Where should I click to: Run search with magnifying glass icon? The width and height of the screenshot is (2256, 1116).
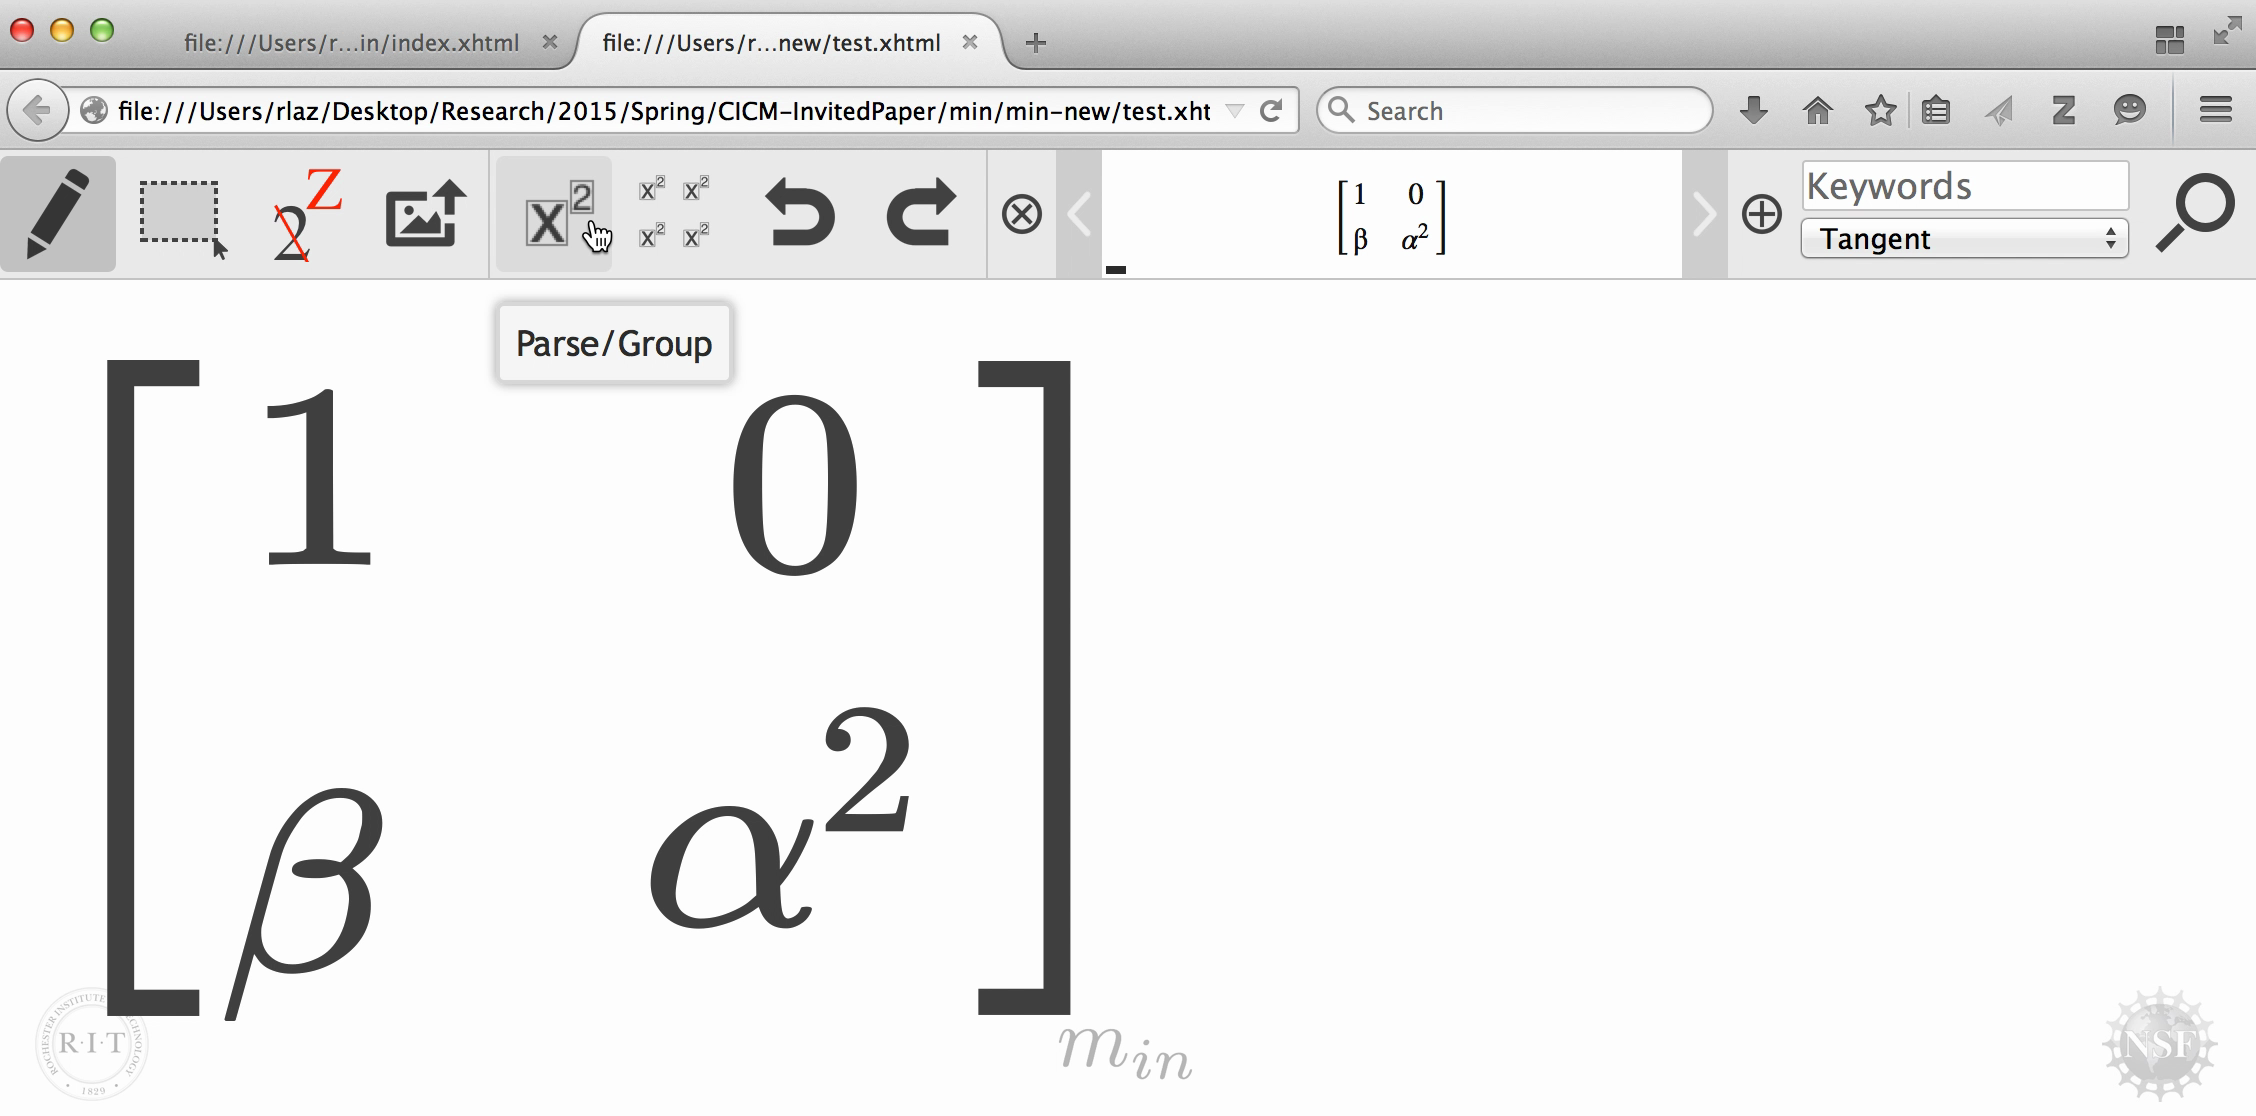coord(2194,213)
